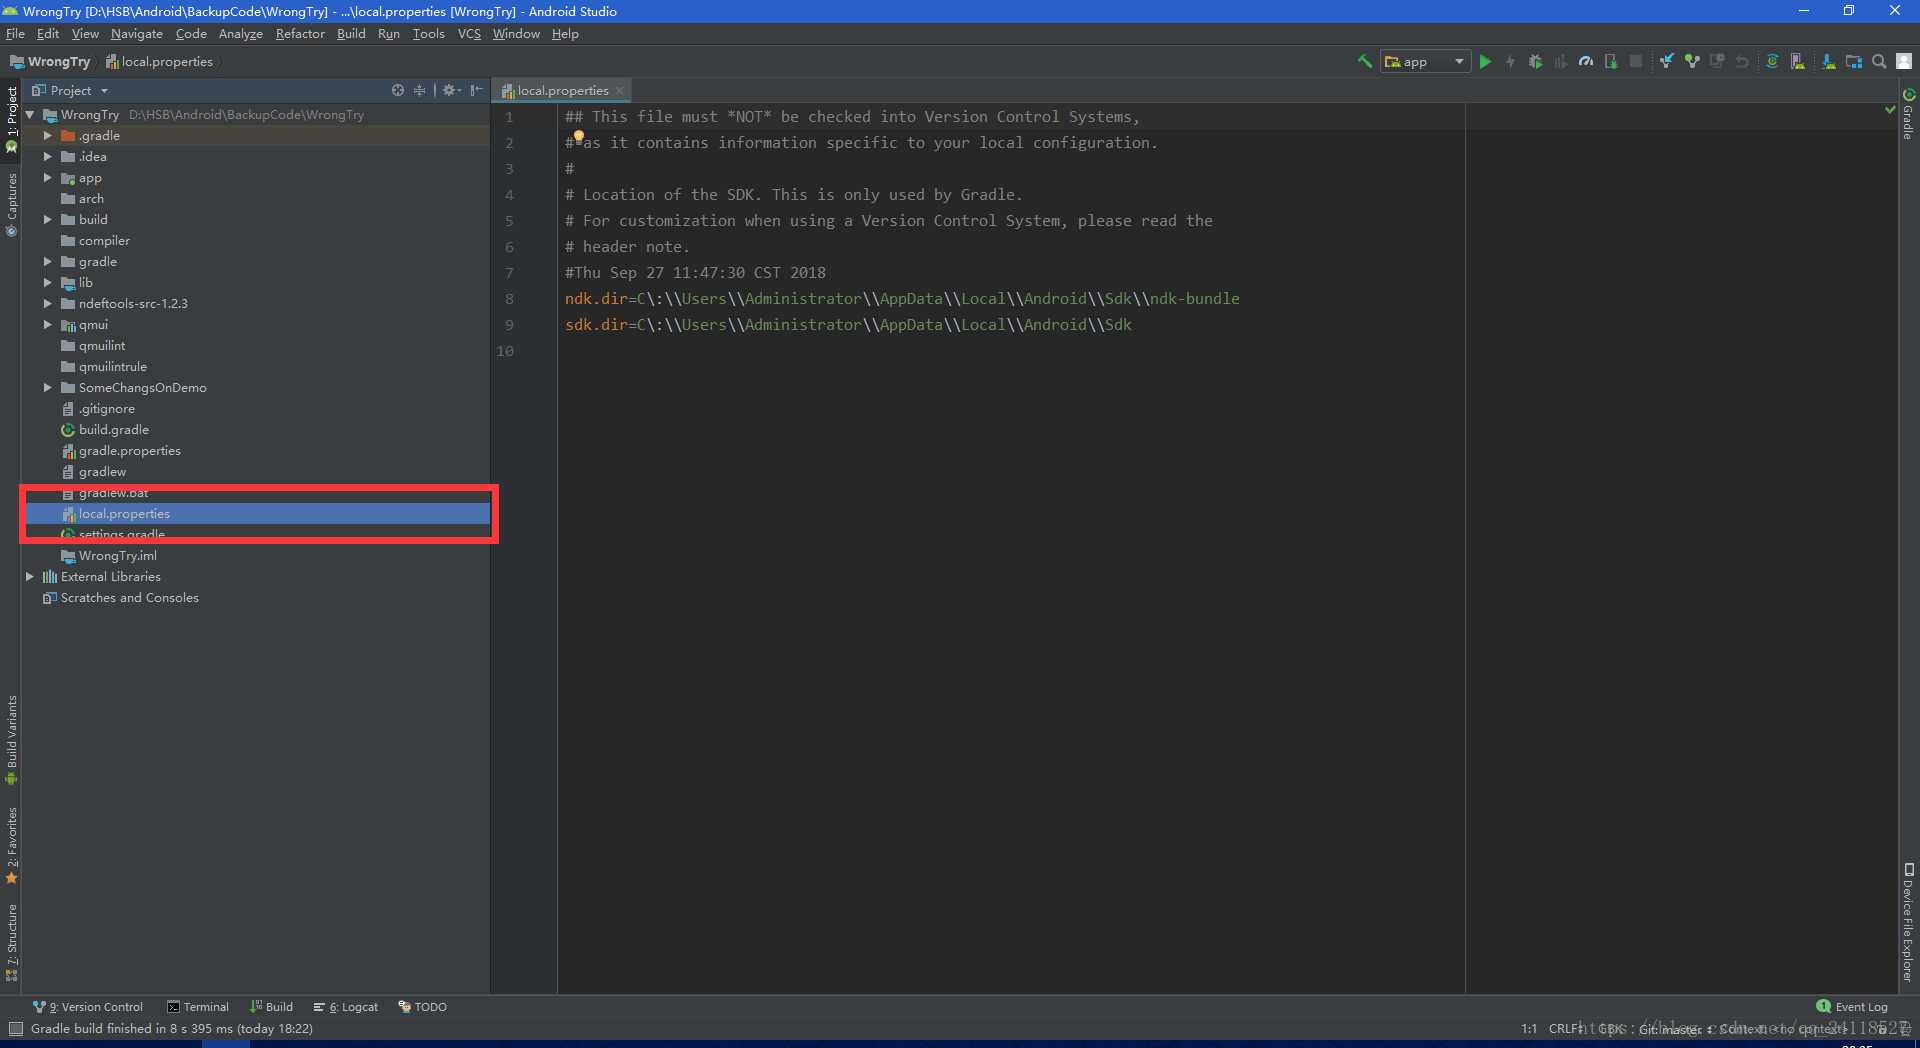Viewport: 1920px width, 1048px height.
Task: Open the Refactor menu
Action: coord(300,34)
